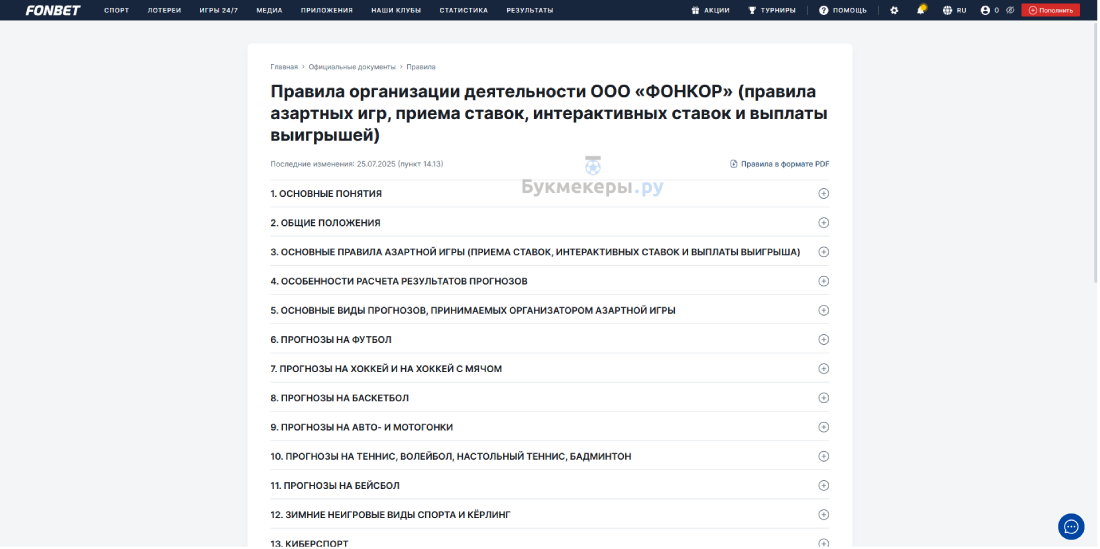
Task: Open notifications bell icon
Action: tap(921, 10)
